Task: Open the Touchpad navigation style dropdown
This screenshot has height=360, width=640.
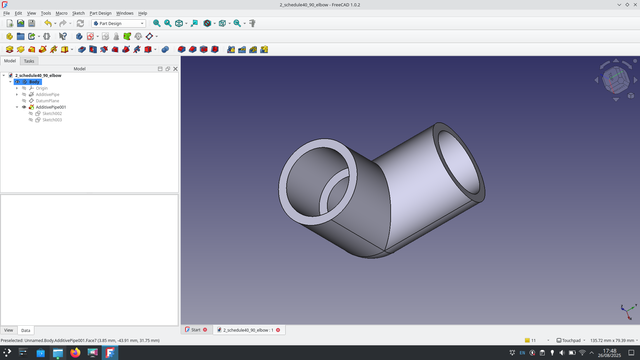Action: coord(571,340)
